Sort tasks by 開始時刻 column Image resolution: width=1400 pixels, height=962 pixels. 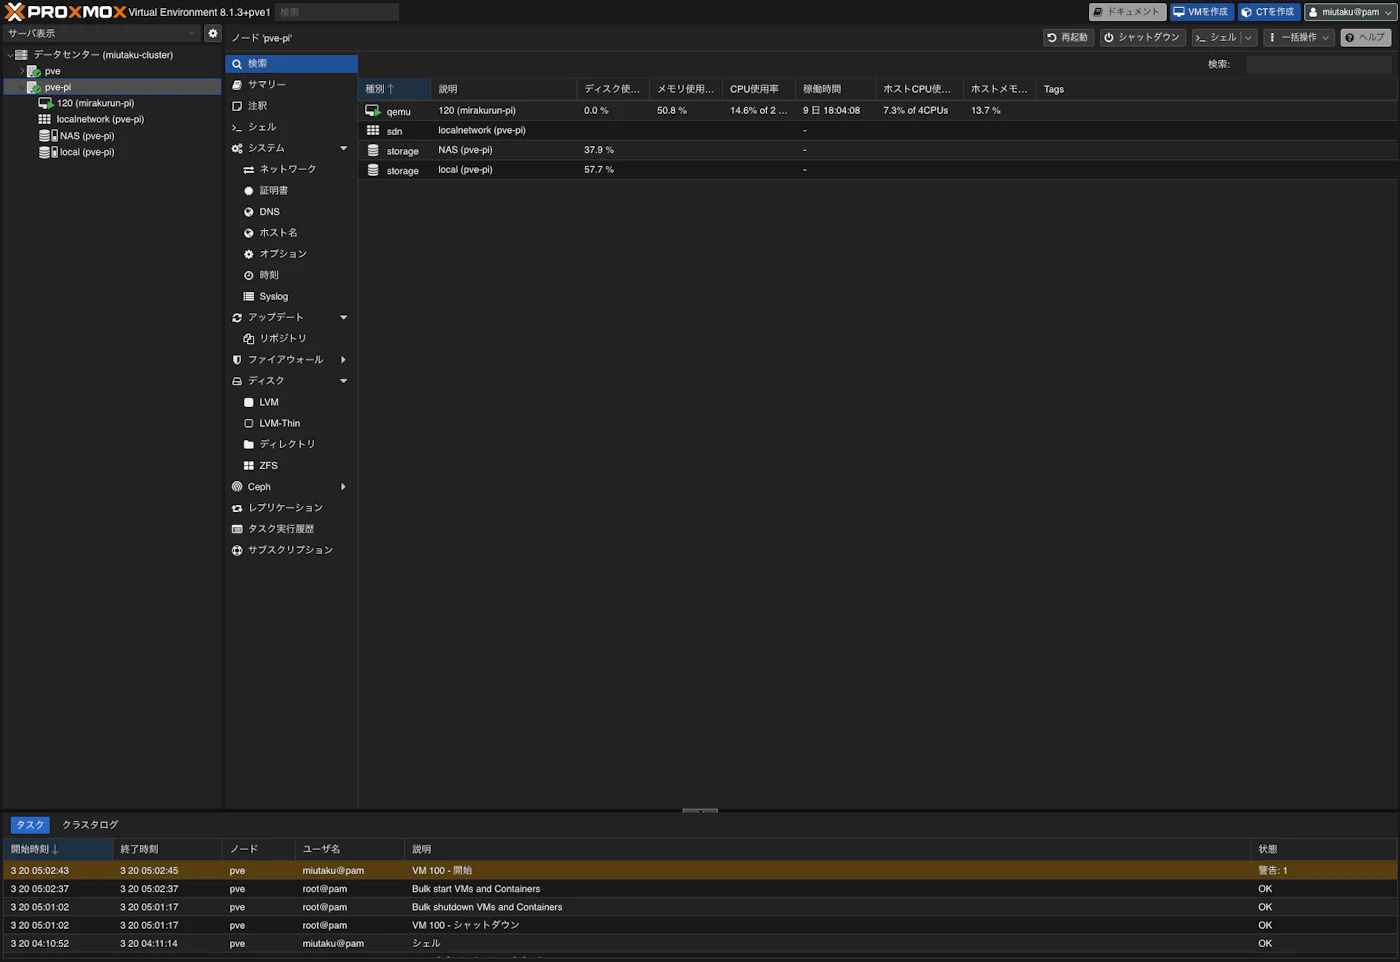click(x=58, y=849)
